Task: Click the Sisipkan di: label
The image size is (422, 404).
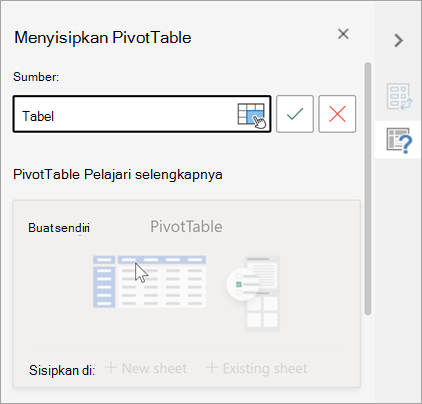Action: (x=62, y=370)
